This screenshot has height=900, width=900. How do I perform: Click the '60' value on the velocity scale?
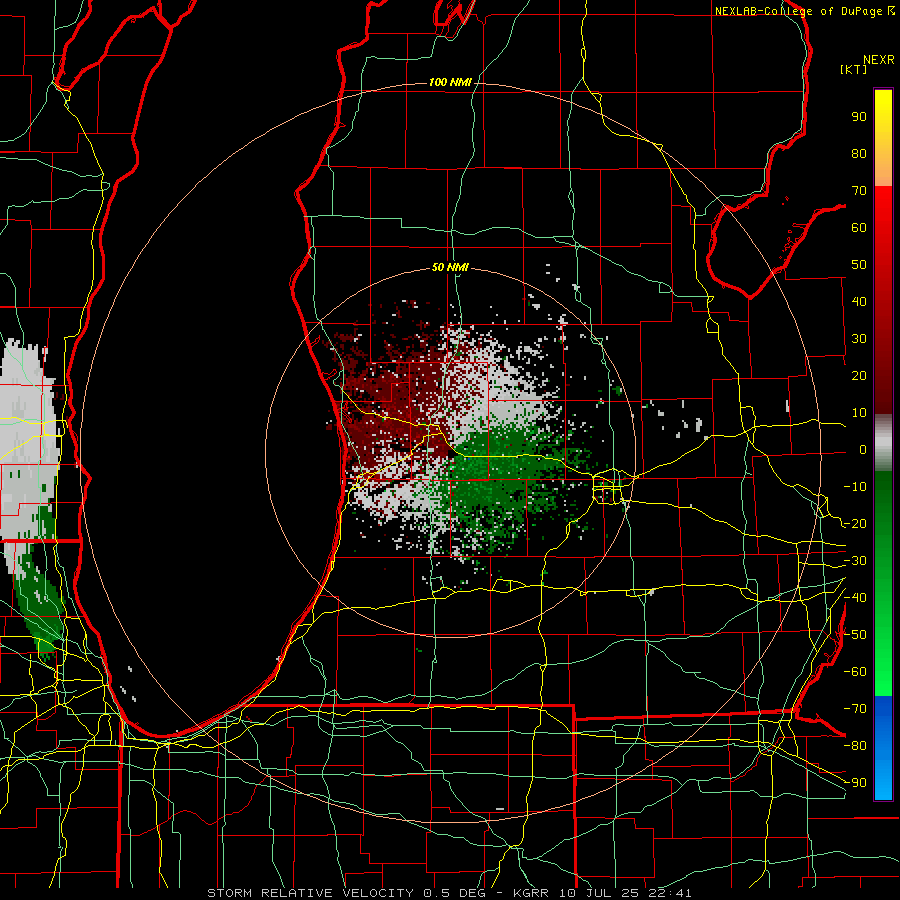click(x=859, y=228)
